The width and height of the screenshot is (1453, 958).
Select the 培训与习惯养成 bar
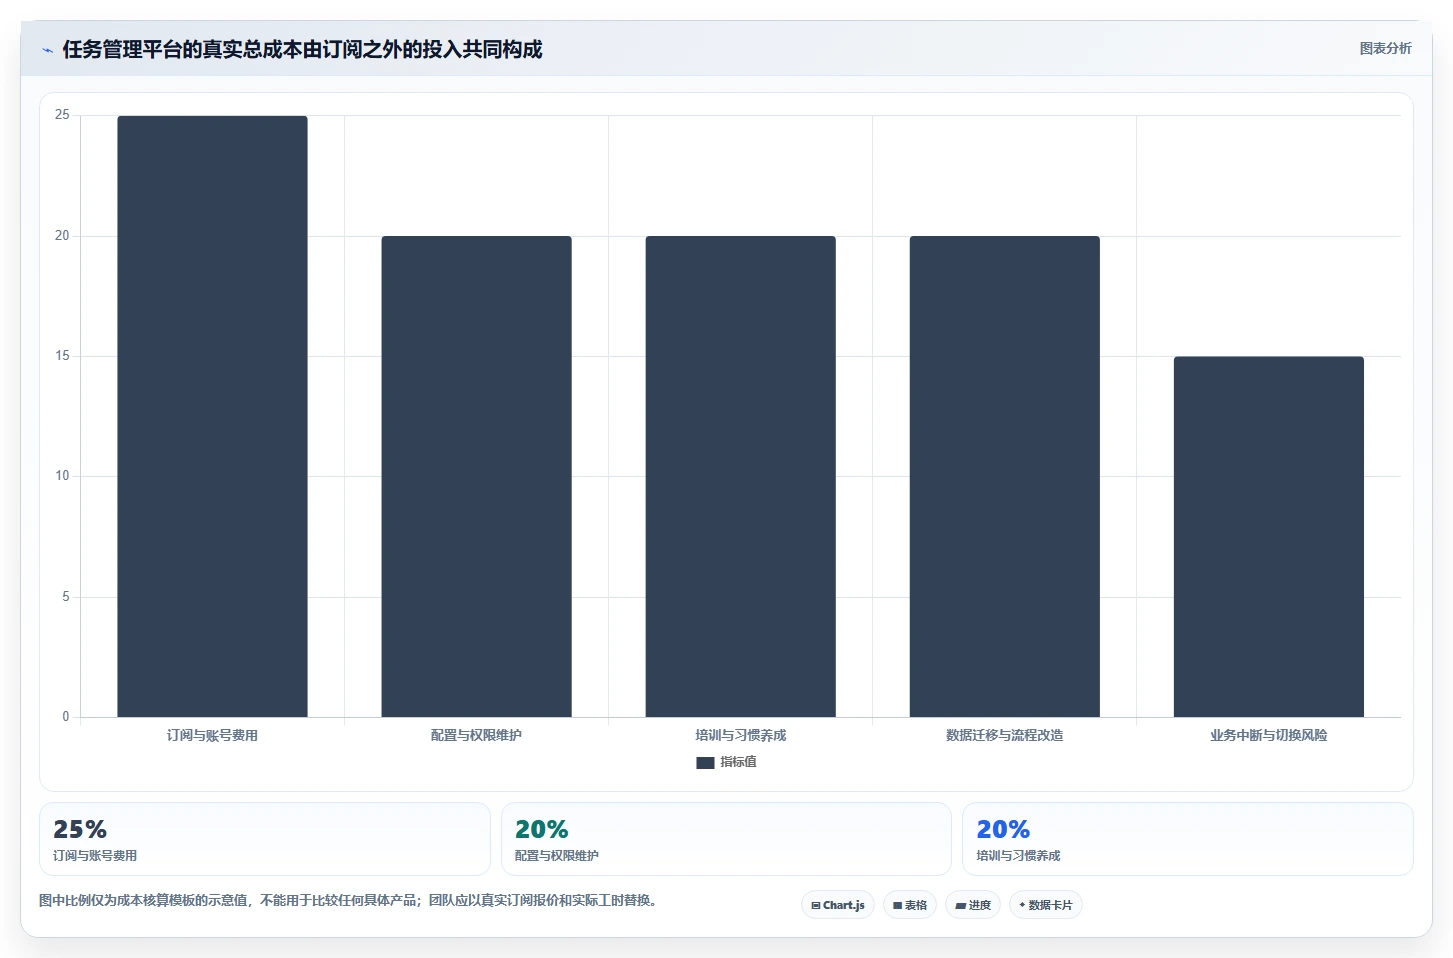tap(740, 476)
